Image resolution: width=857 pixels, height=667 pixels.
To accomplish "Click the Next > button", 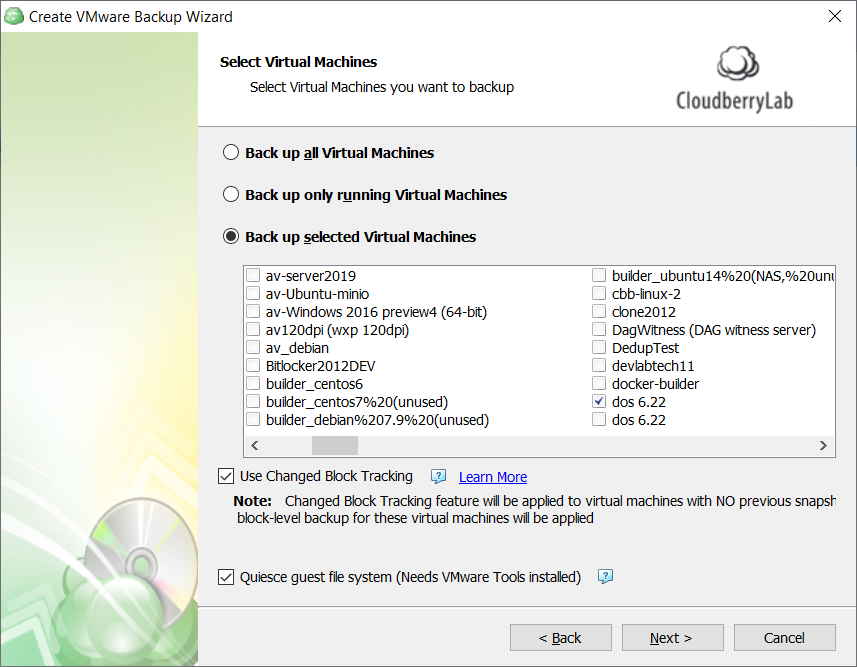I will [x=672, y=638].
